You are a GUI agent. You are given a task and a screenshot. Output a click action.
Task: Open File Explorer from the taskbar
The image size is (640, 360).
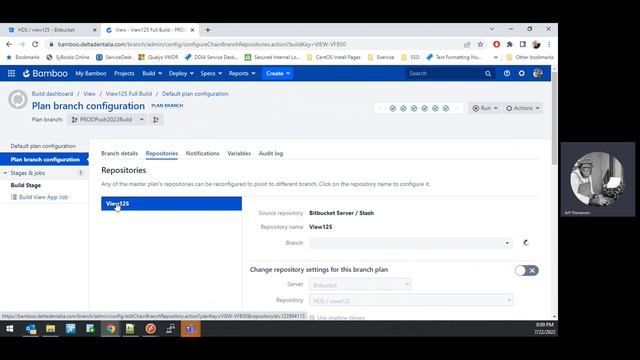tap(51, 329)
